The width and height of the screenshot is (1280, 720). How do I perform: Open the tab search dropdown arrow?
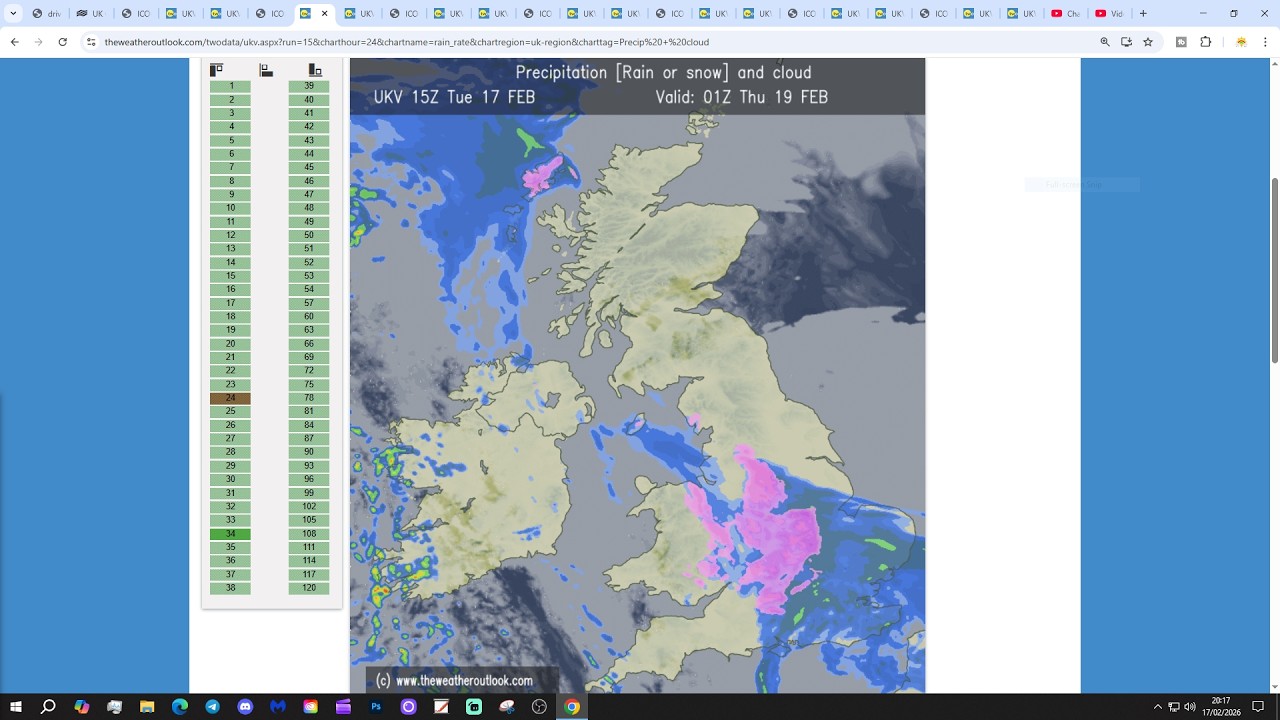13,13
